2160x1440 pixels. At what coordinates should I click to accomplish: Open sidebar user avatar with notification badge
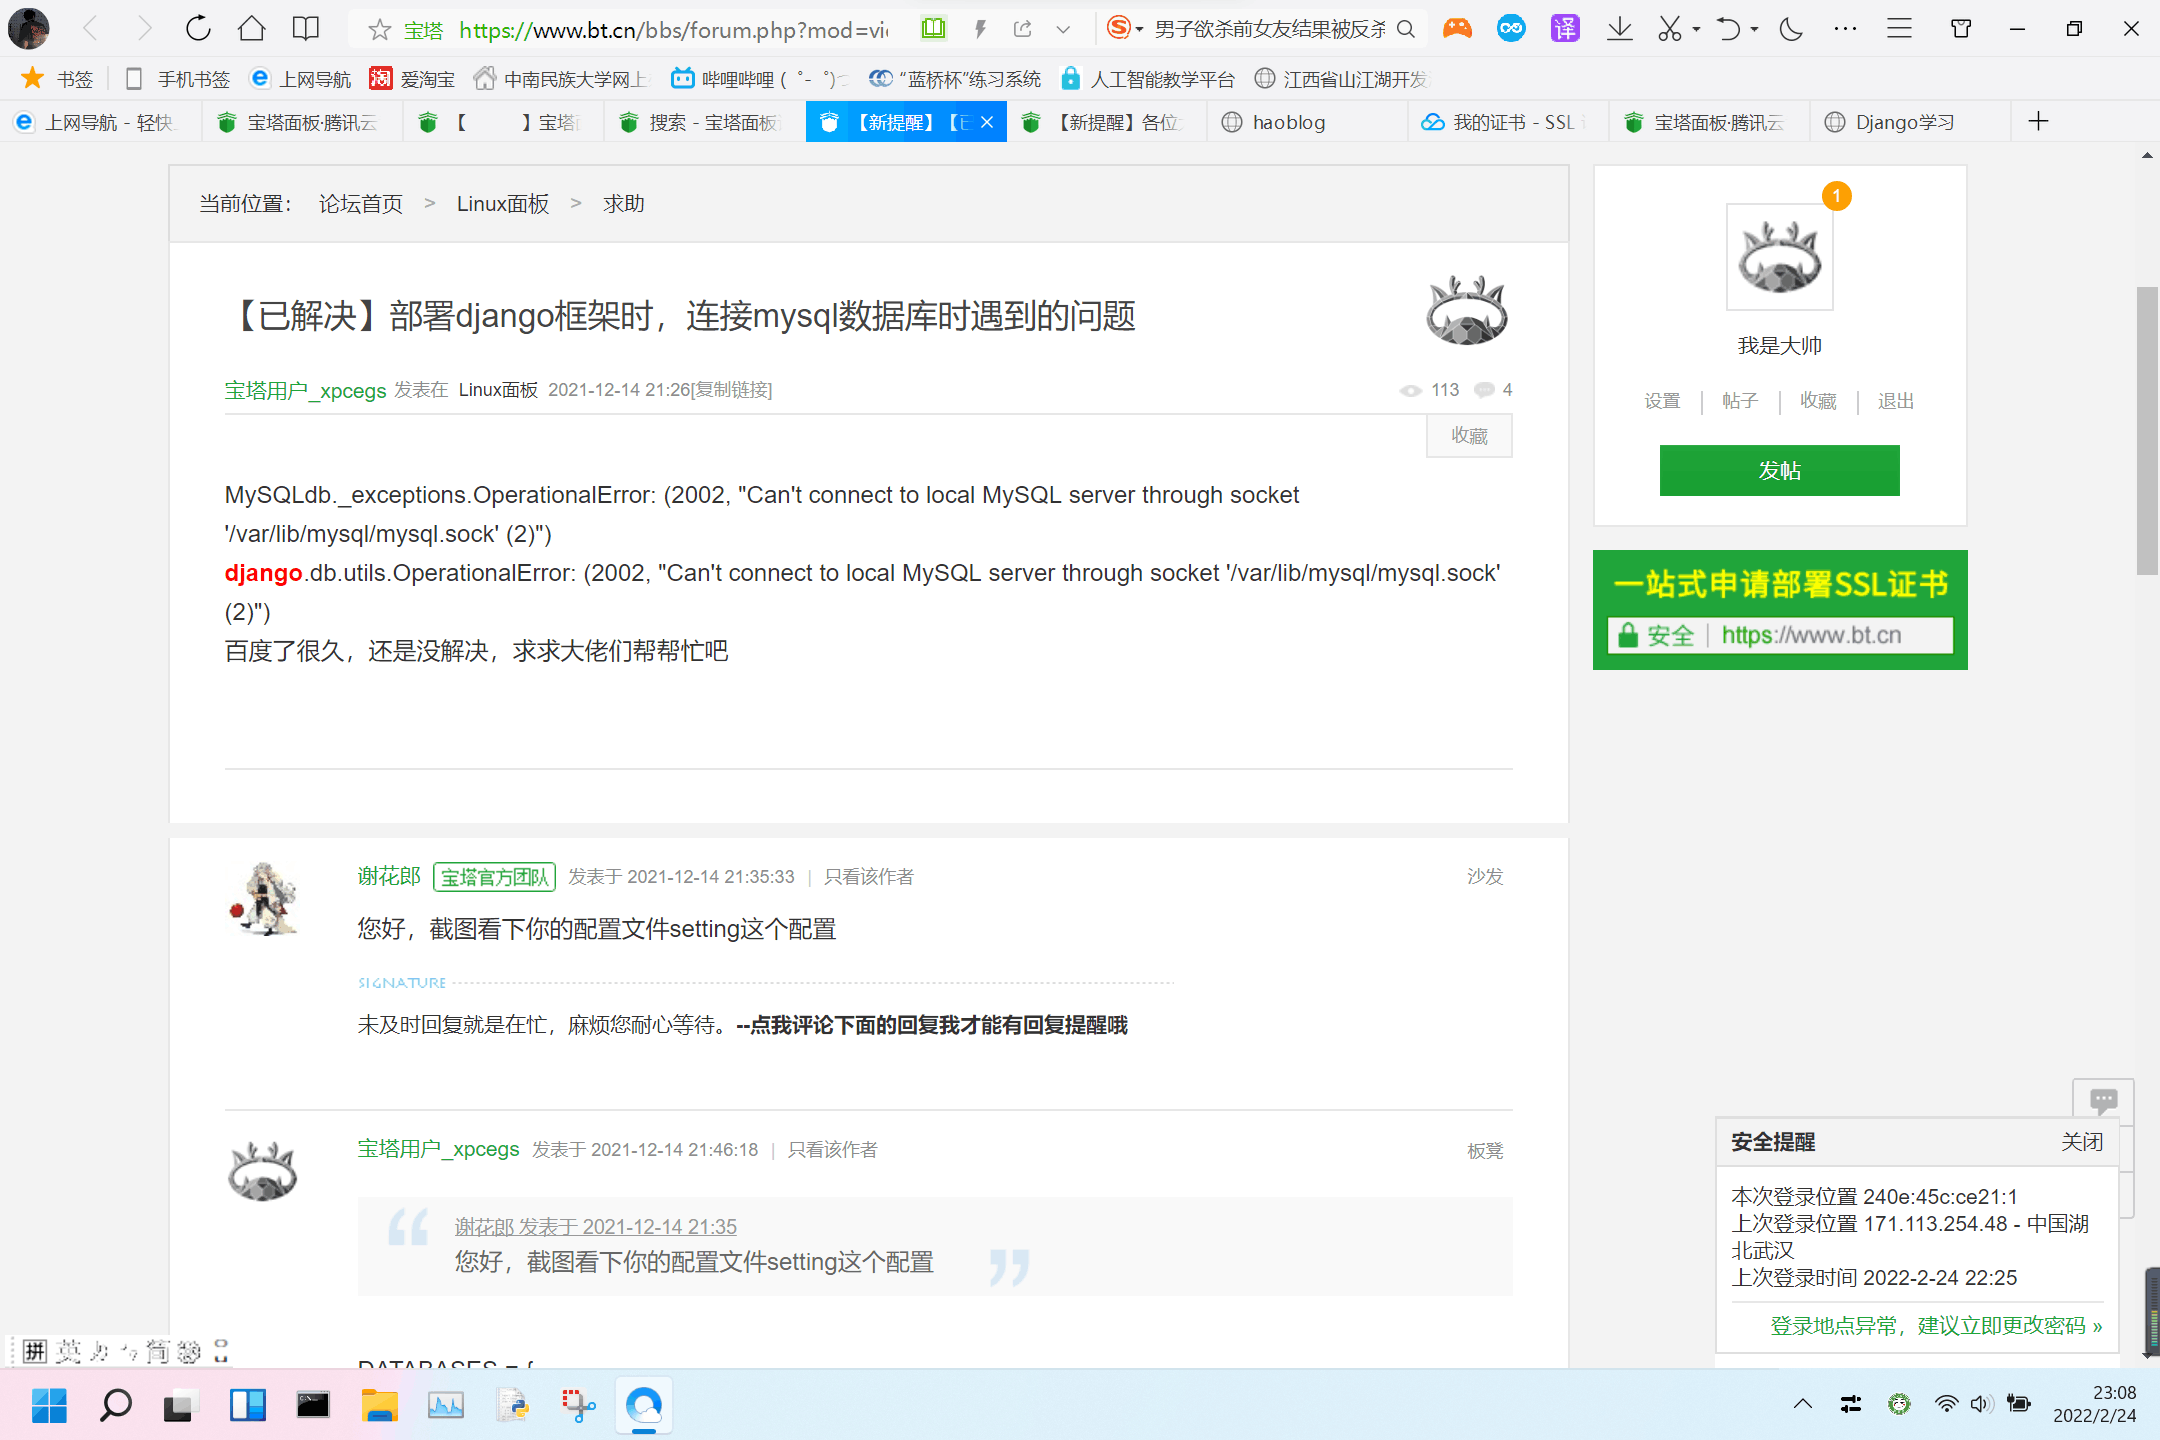(1780, 257)
